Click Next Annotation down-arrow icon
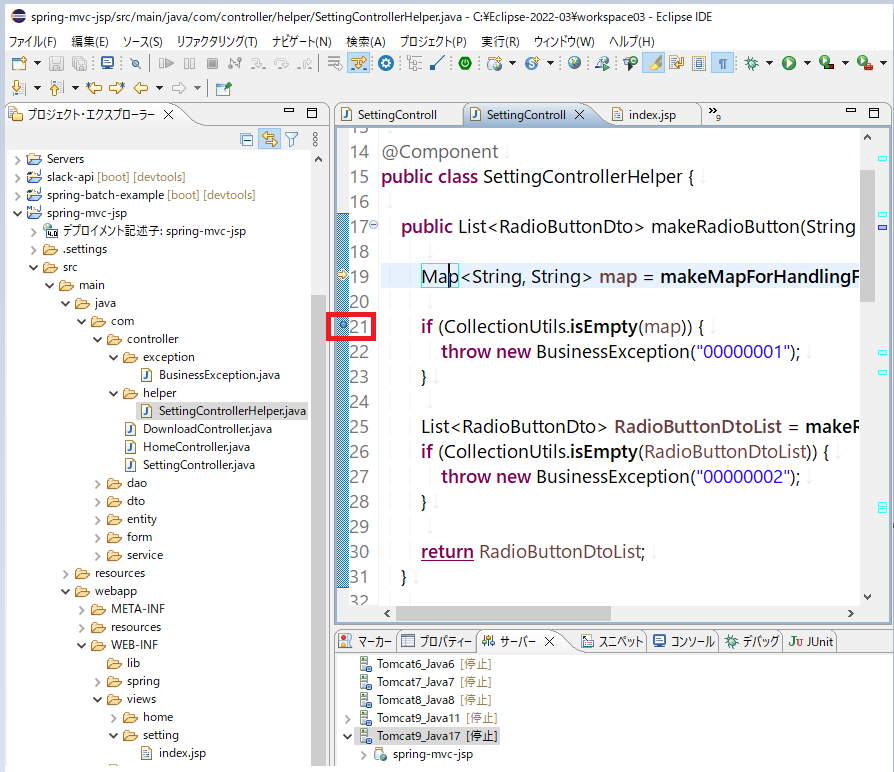This screenshot has width=894, height=772. 19,88
